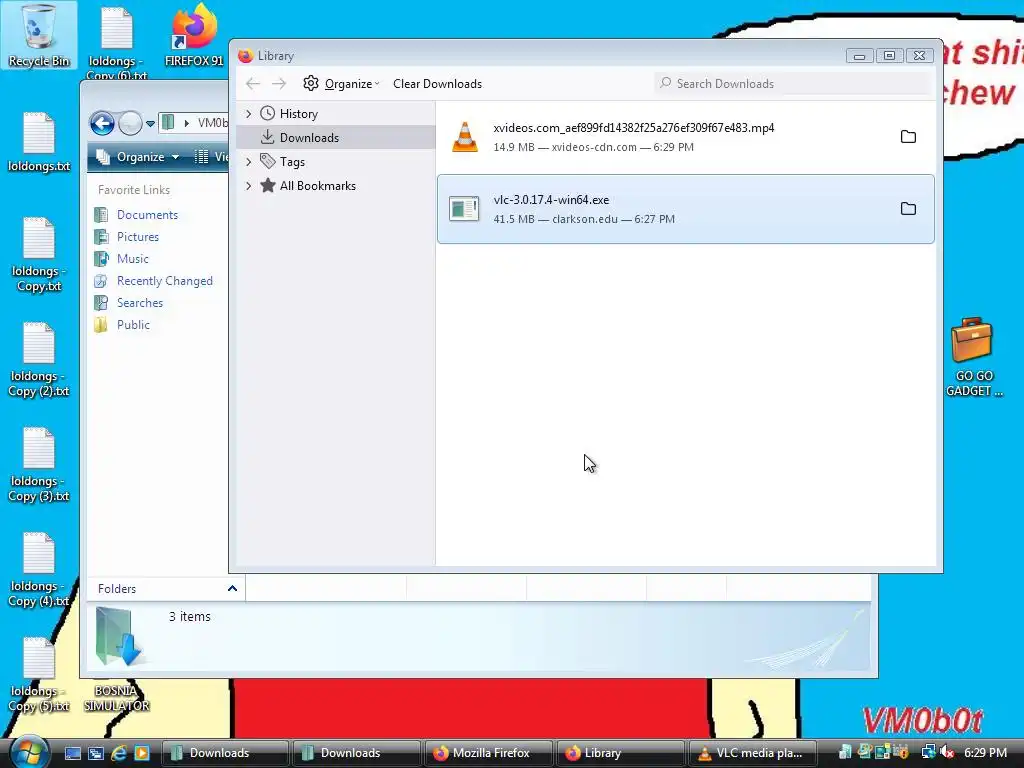The height and width of the screenshot is (768, 1024).
Task: Expand the Tags tree node
Action: pos(248,161)
